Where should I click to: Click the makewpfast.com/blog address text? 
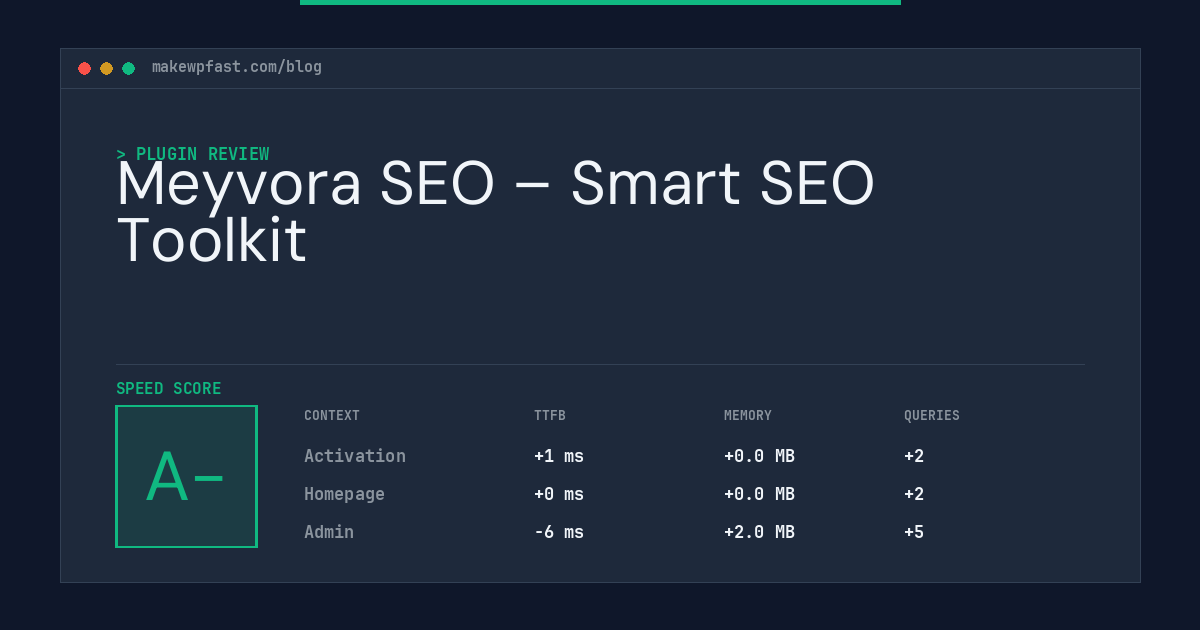click(237, 67)
